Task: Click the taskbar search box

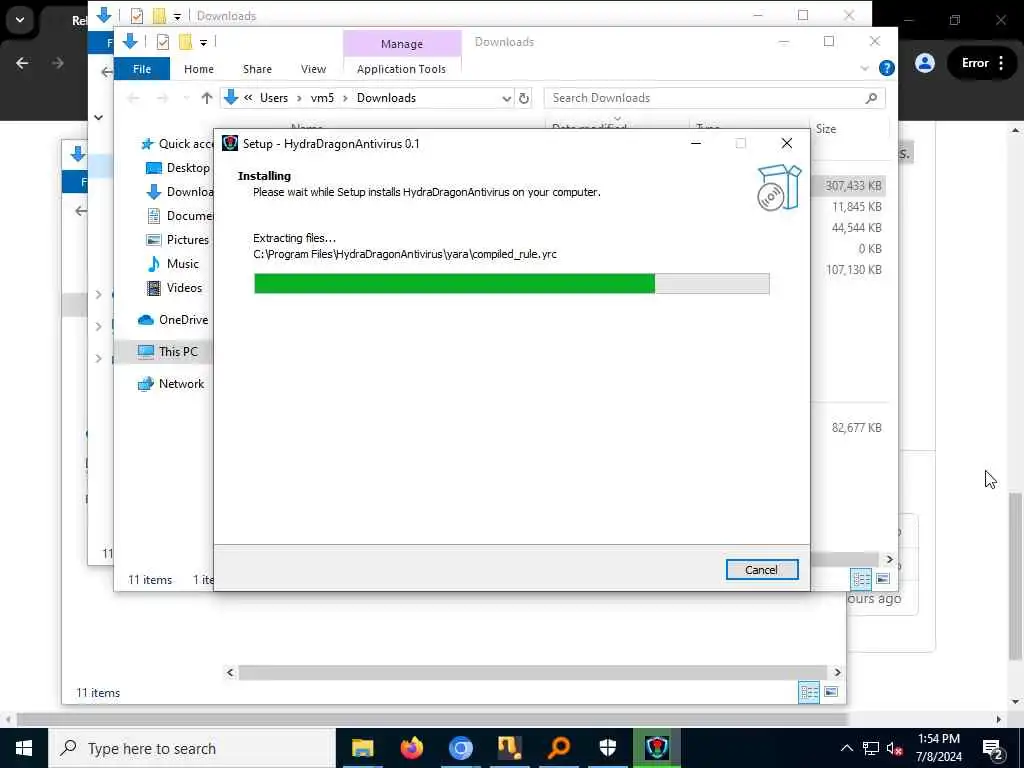Action: tap(192, 748)
